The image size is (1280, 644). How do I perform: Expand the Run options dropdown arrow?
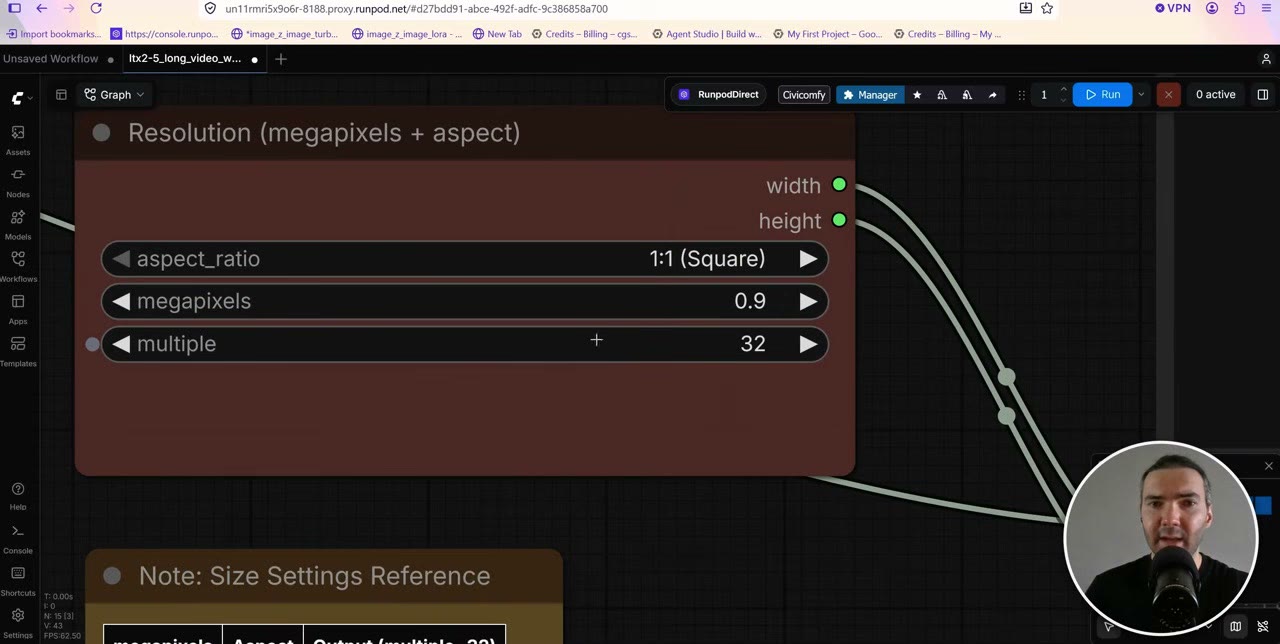click(1141, 95)
